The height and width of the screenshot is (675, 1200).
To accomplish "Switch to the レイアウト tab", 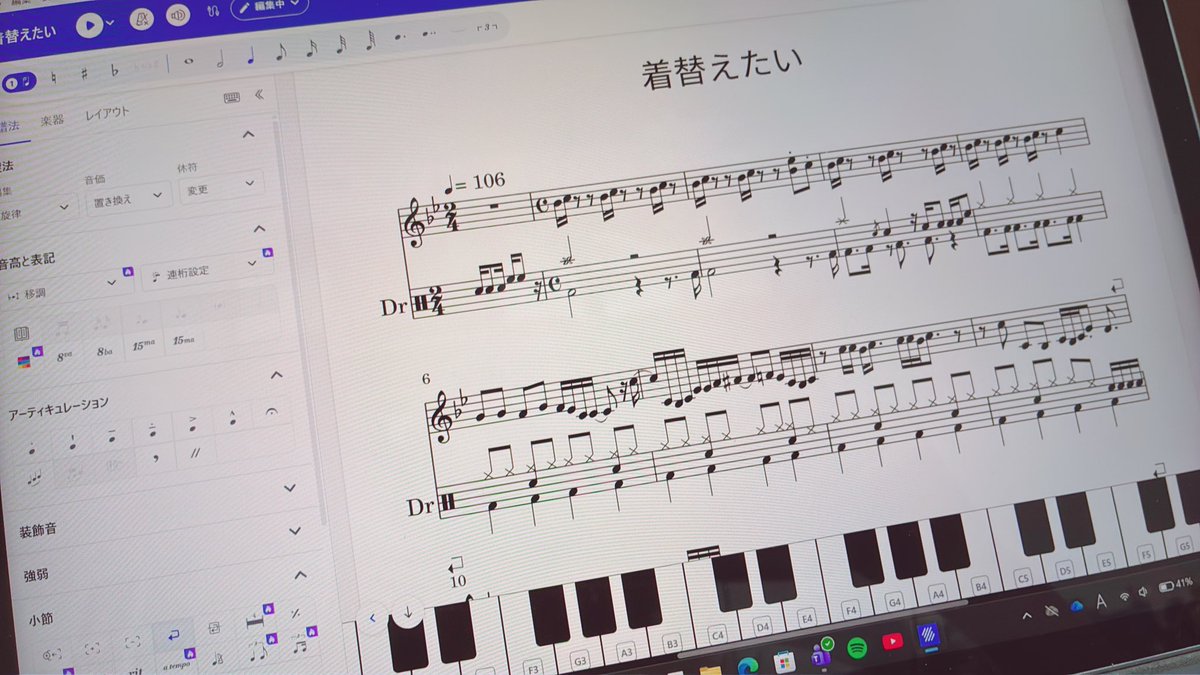I will (107, 113).
